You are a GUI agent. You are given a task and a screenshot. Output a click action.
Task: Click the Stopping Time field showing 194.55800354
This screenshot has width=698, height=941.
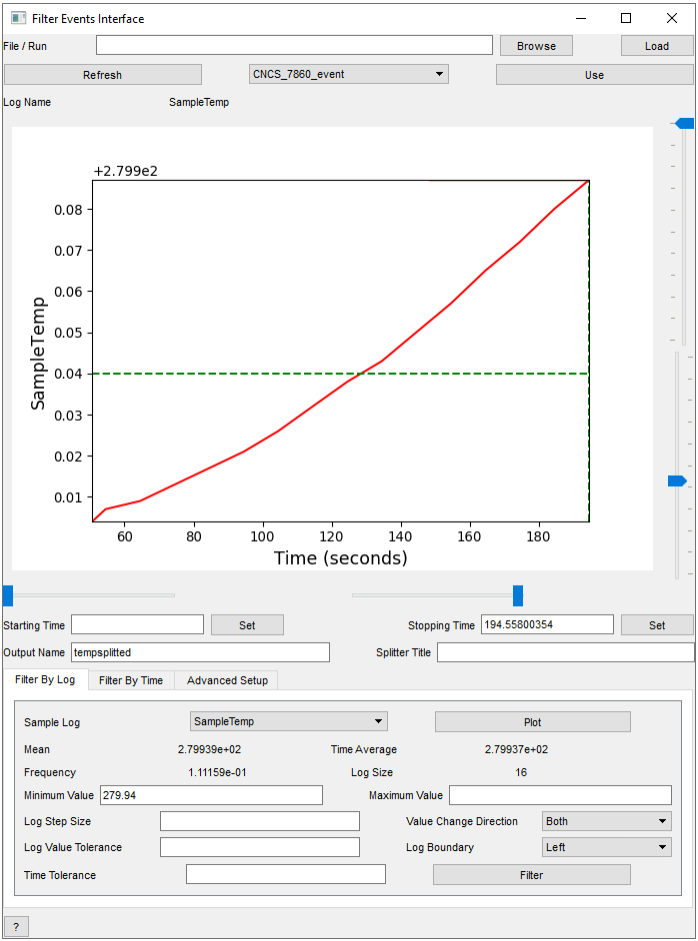(x=547, y=624)
